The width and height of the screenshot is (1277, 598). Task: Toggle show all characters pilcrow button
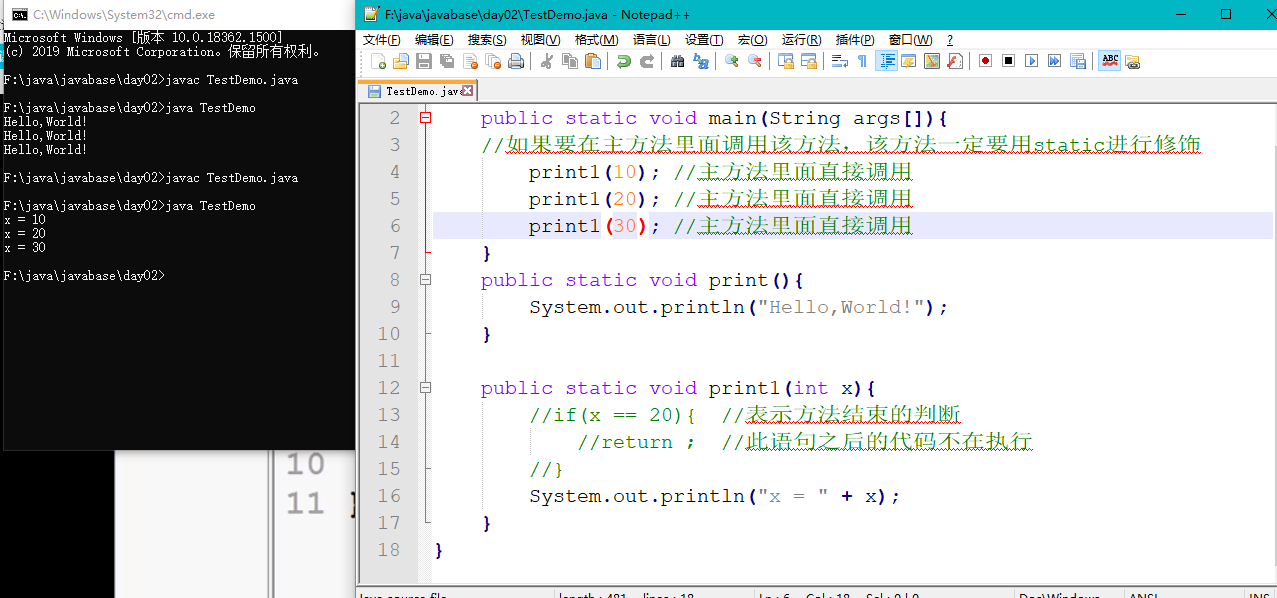coord(862,61)
